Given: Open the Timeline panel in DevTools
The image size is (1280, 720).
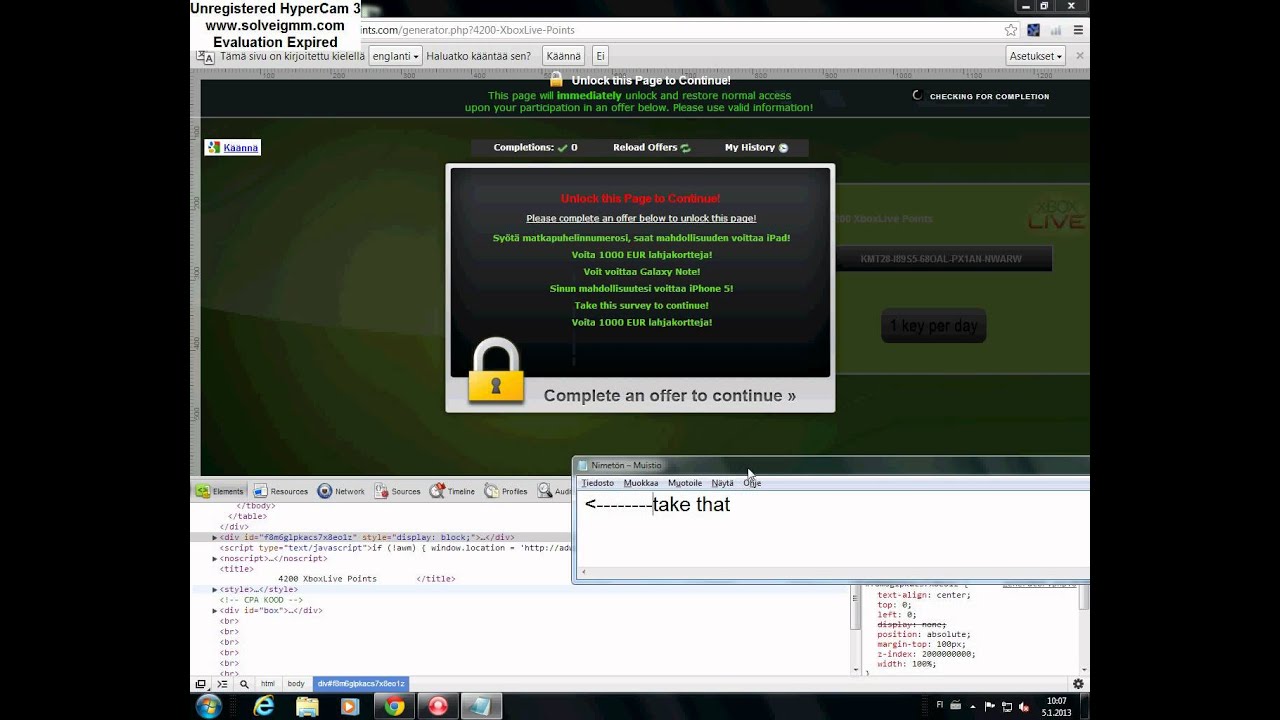Looking at the screenshot, I should [x=452, y=491].
